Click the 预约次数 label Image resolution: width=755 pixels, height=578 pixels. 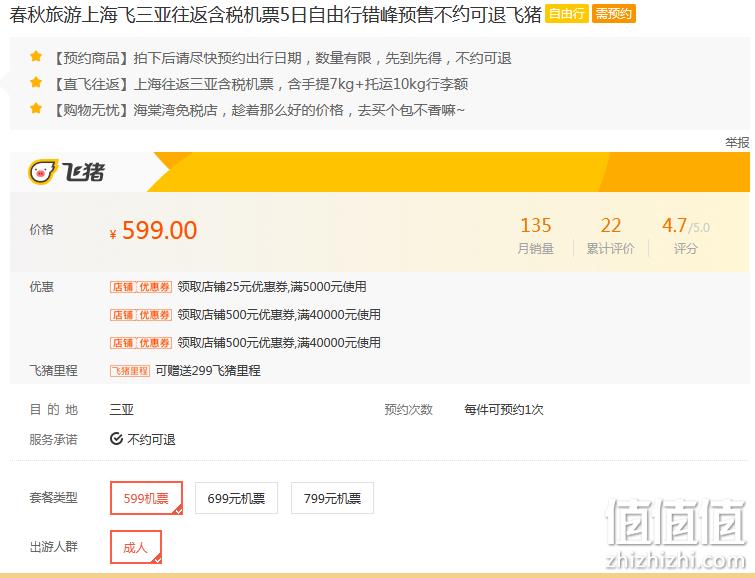coord(408,410)
